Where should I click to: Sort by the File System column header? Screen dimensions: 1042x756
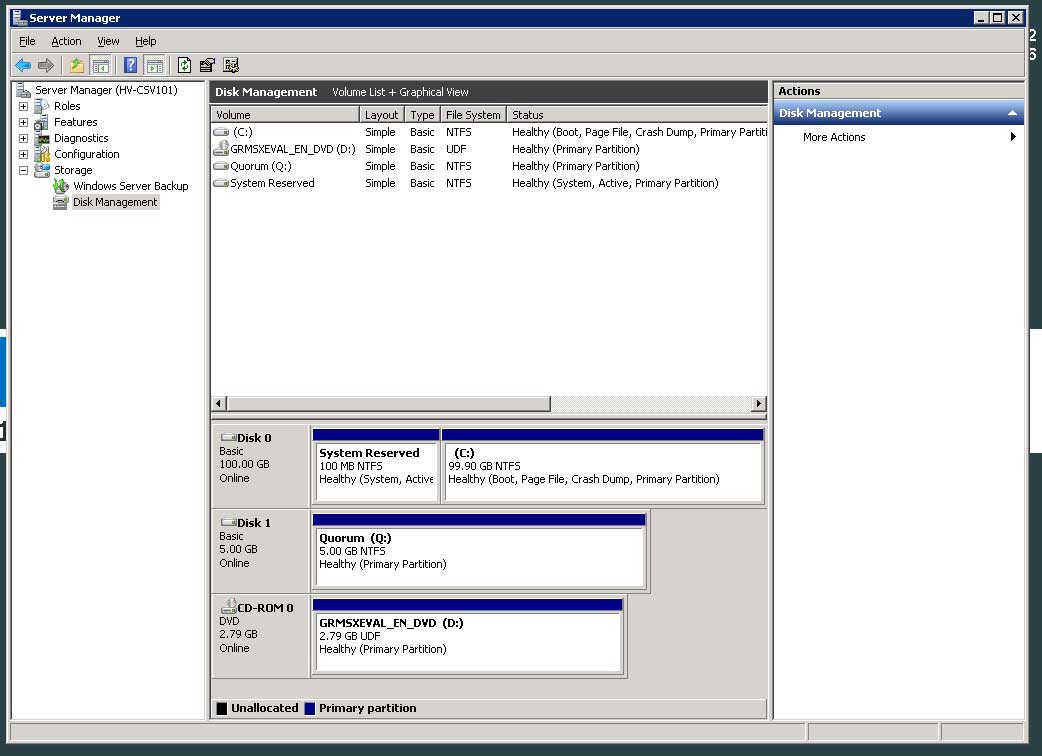click(x=473, y=115)
